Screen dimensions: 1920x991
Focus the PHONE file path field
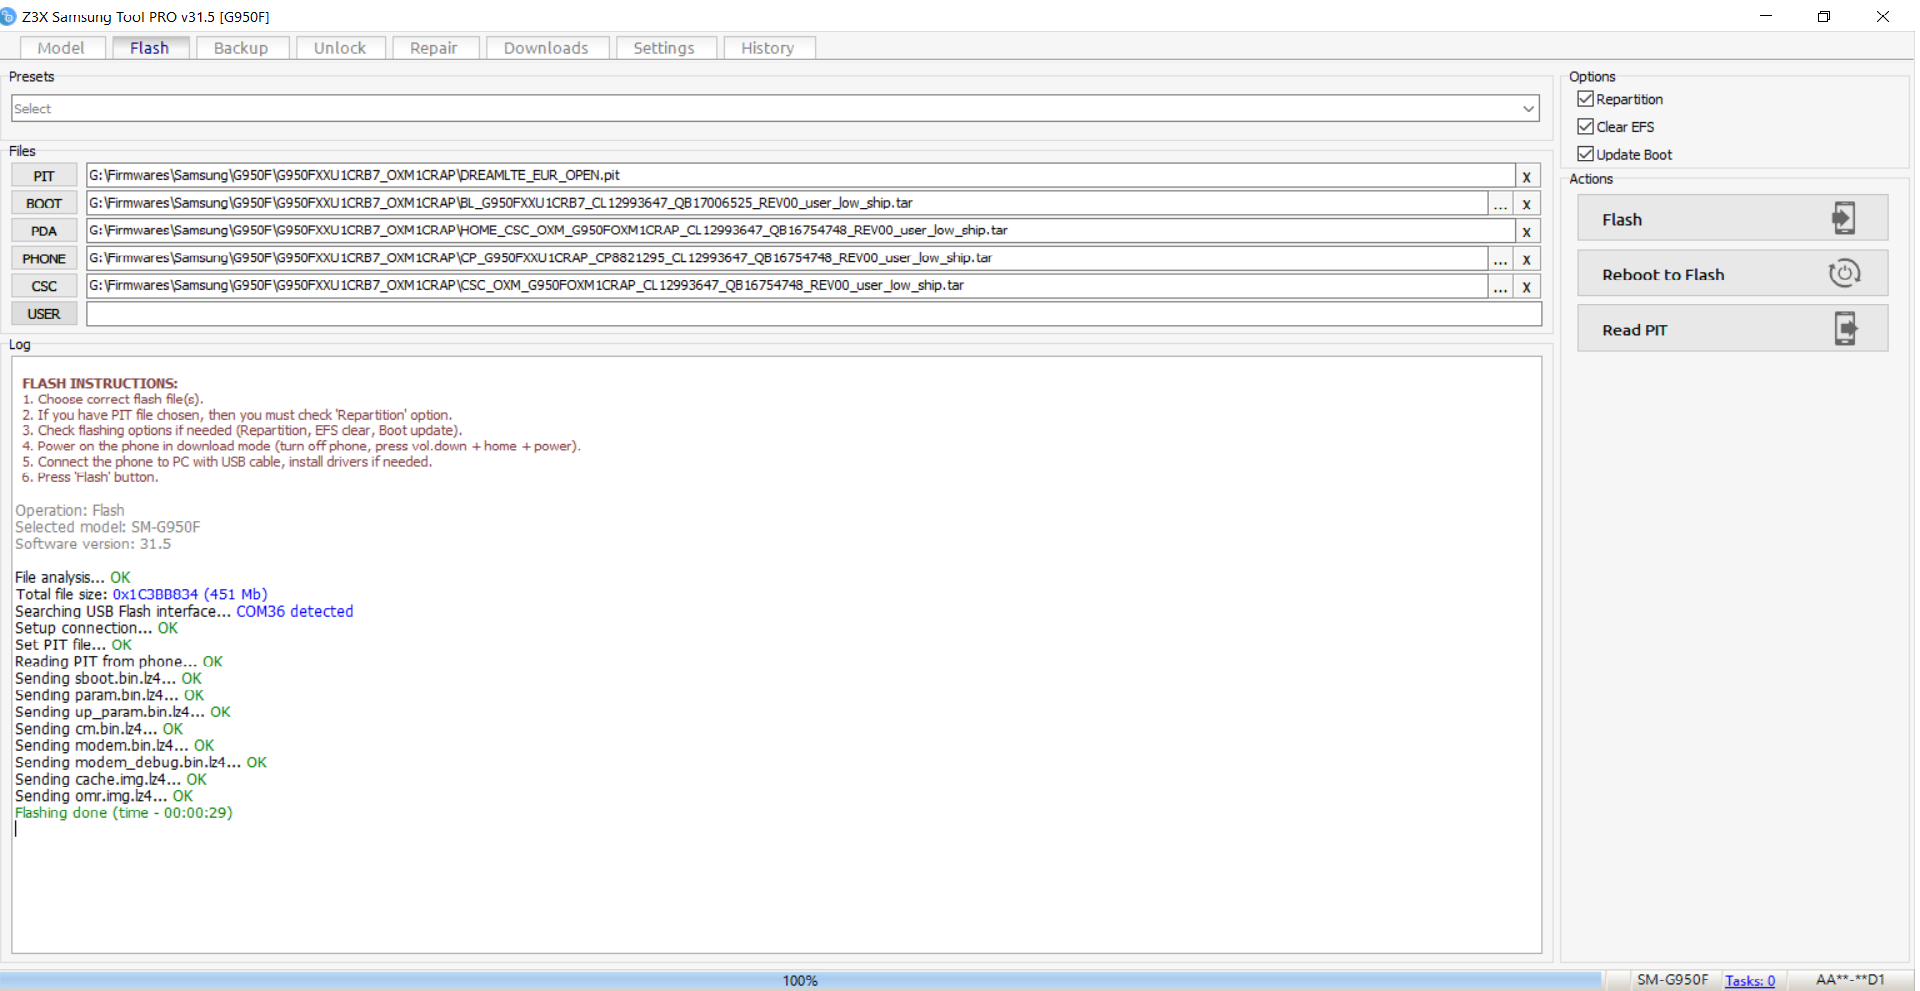[787, 258]
